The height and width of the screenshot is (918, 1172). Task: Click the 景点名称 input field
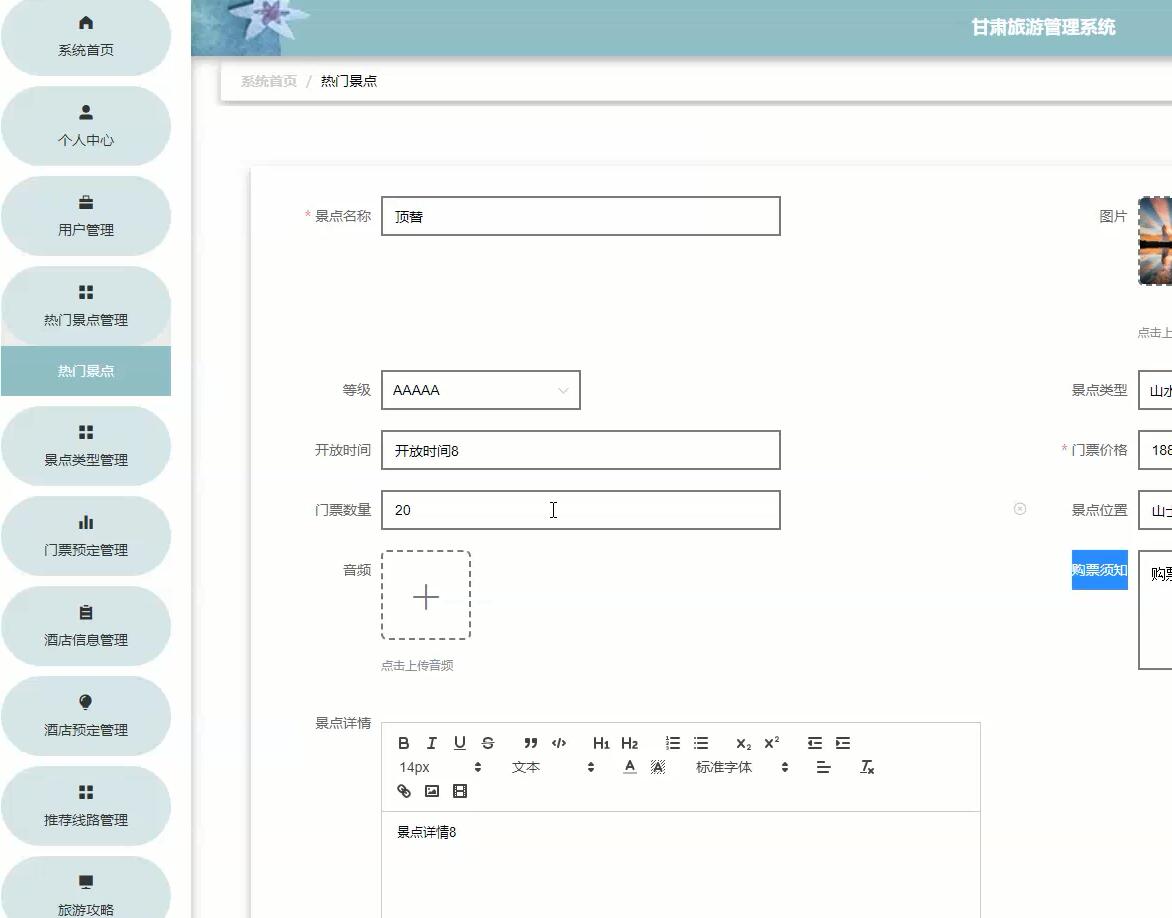580,216
